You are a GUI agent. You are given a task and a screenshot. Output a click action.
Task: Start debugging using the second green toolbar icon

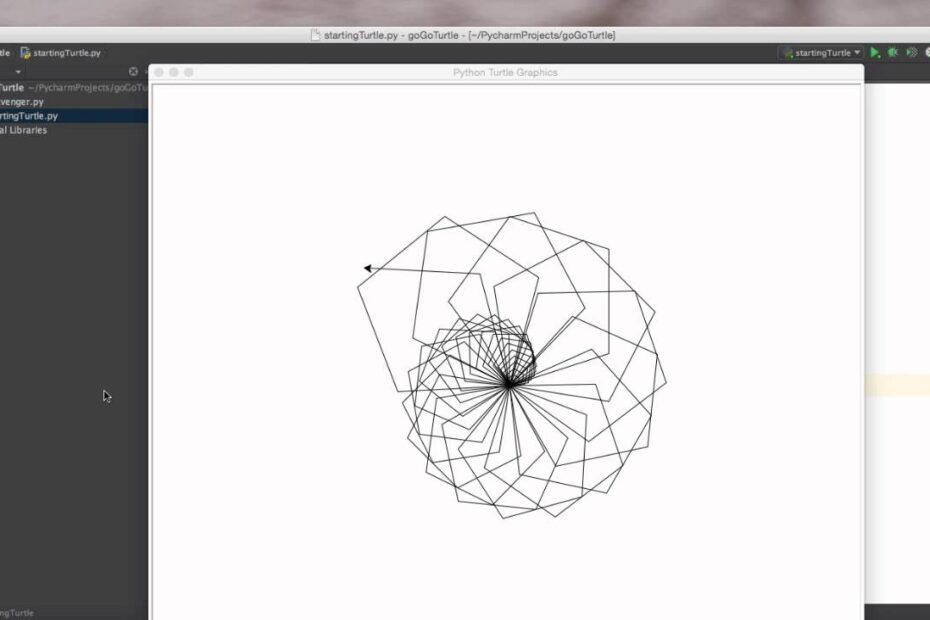[893, 52]
